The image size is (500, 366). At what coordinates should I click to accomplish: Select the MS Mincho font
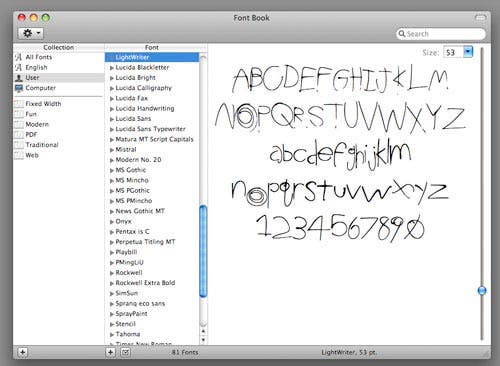click(132, 180)
